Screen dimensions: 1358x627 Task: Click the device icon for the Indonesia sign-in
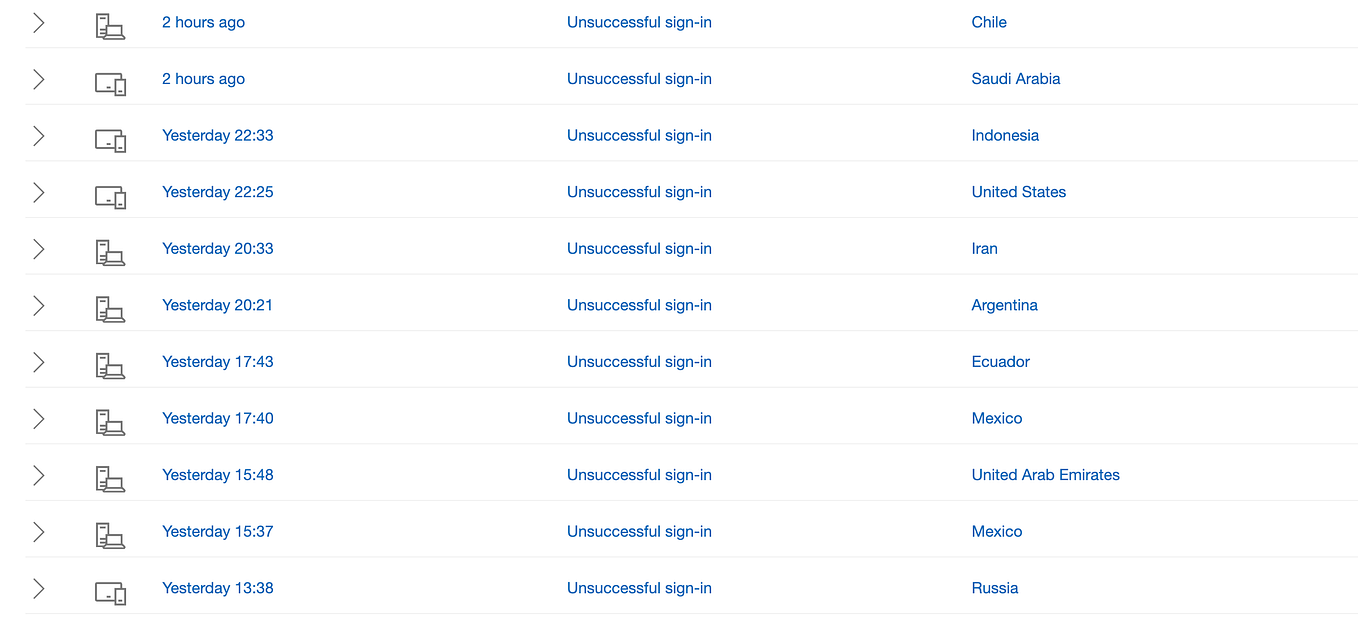pyautogui.click(x=110, y=140)
